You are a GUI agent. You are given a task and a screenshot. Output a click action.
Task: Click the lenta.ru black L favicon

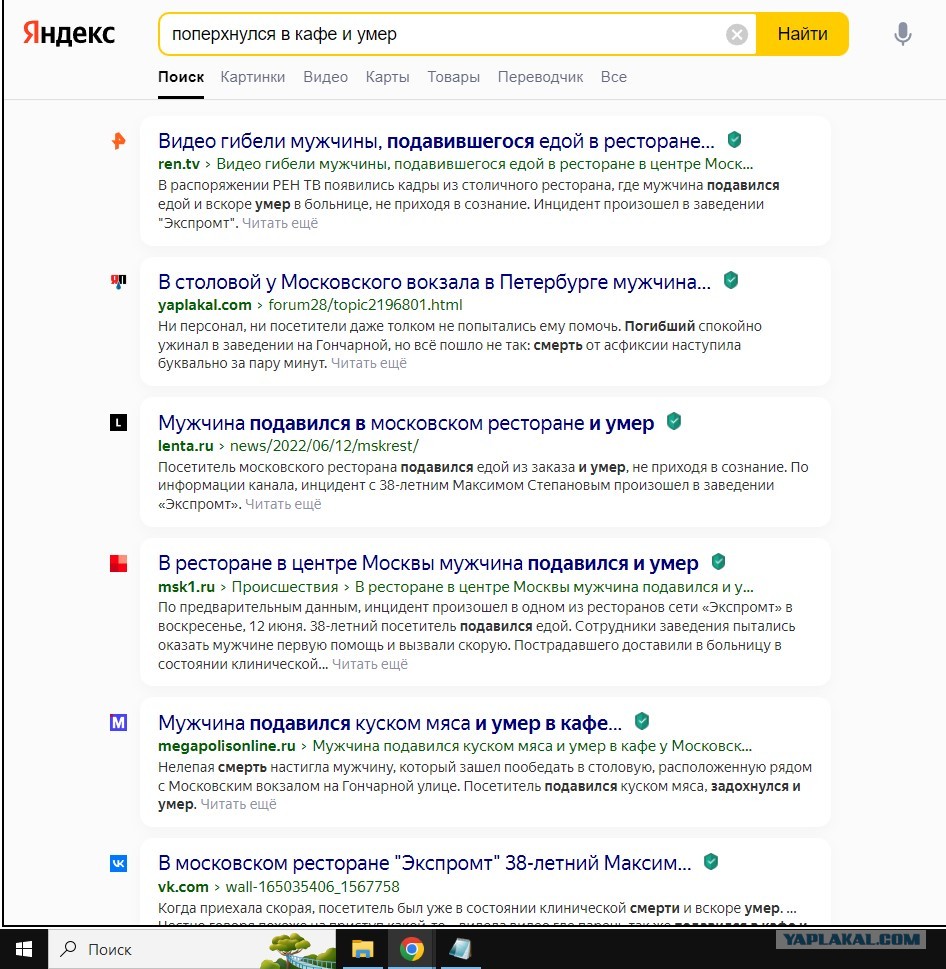pos(118,423)
